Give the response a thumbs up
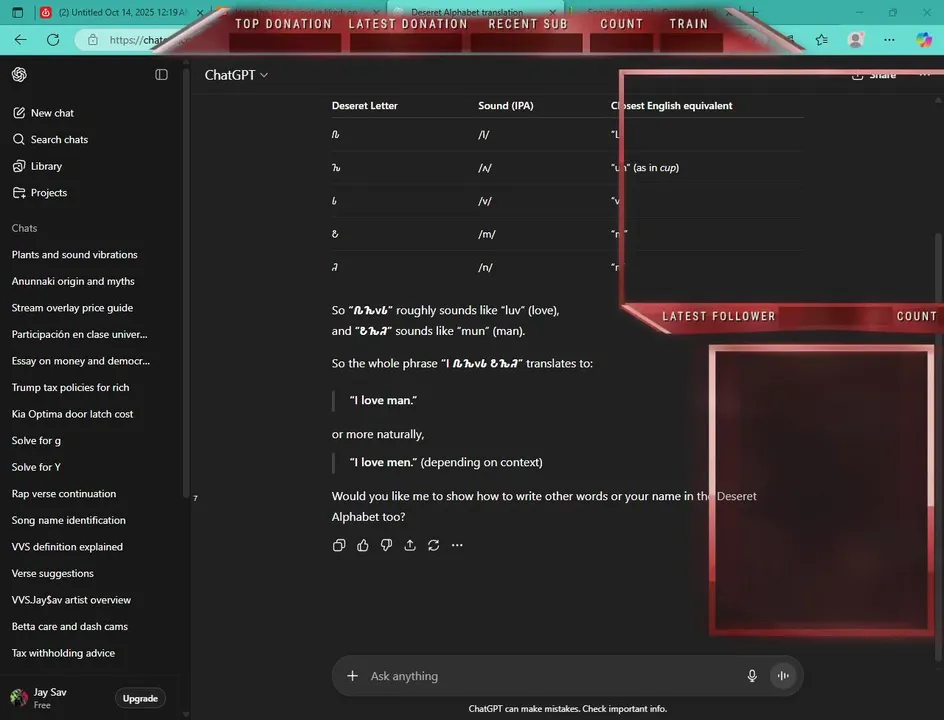The image size is (944, 720). point(362,545)
